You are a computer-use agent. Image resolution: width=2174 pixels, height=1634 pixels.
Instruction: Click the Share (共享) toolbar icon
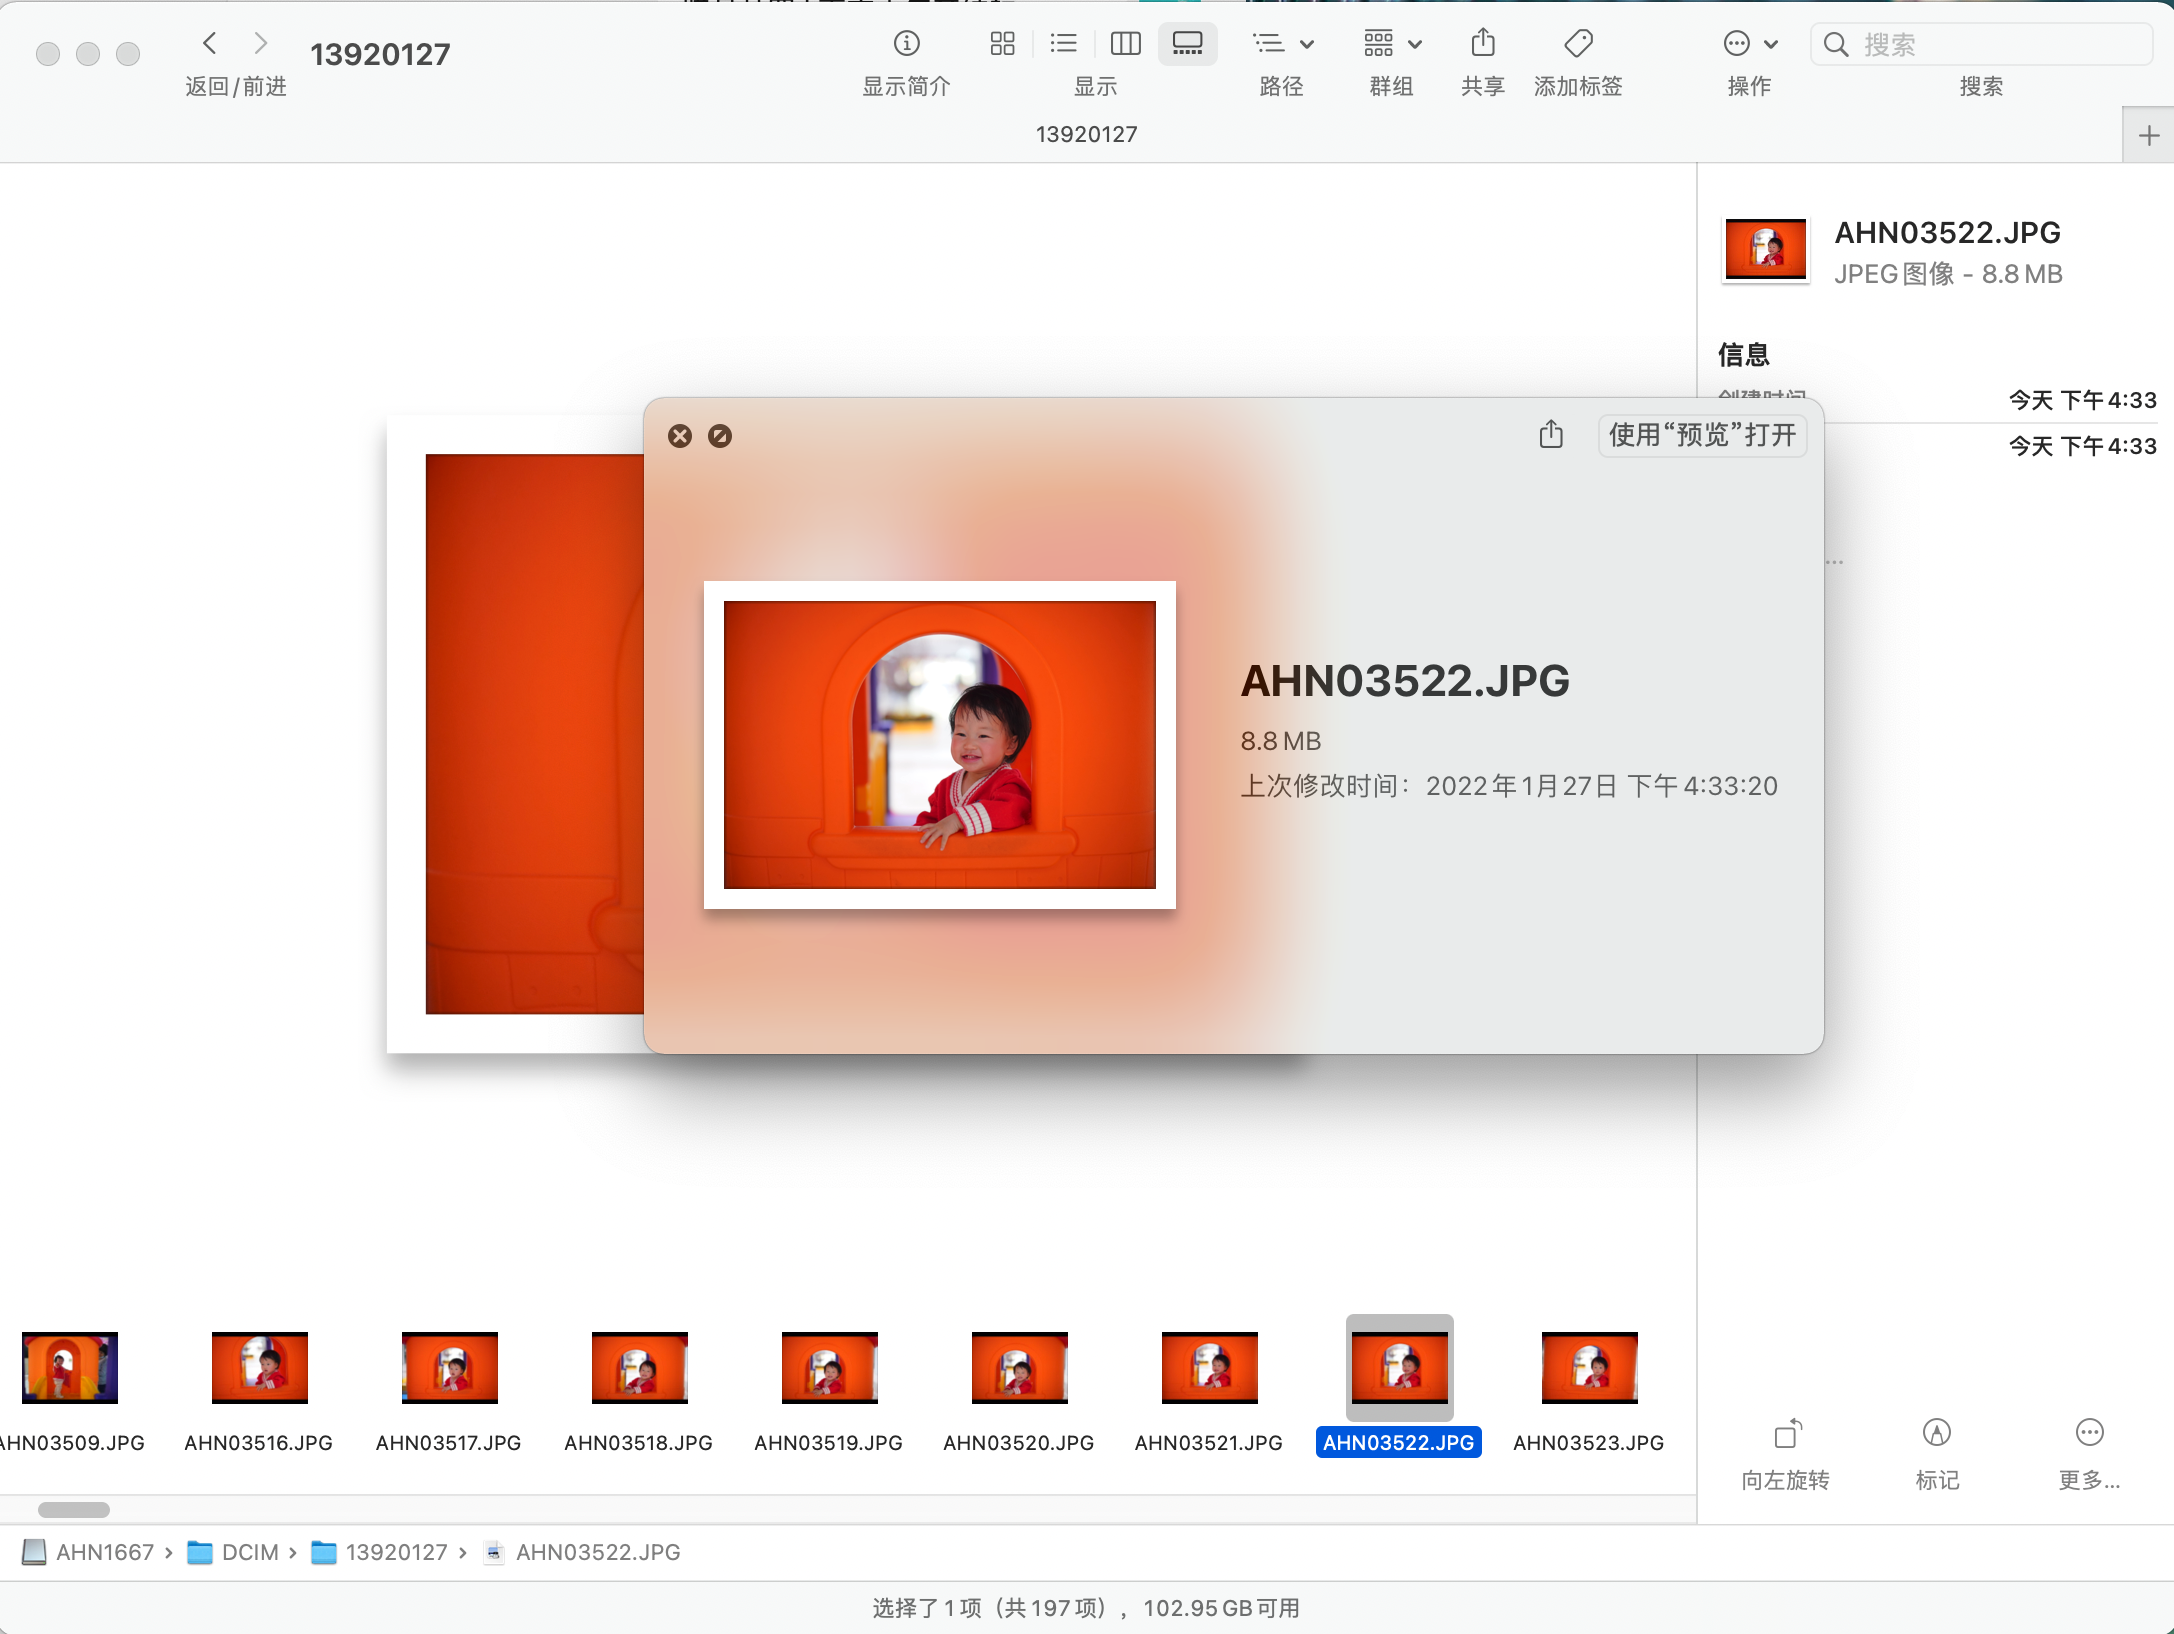(1483, 43)
